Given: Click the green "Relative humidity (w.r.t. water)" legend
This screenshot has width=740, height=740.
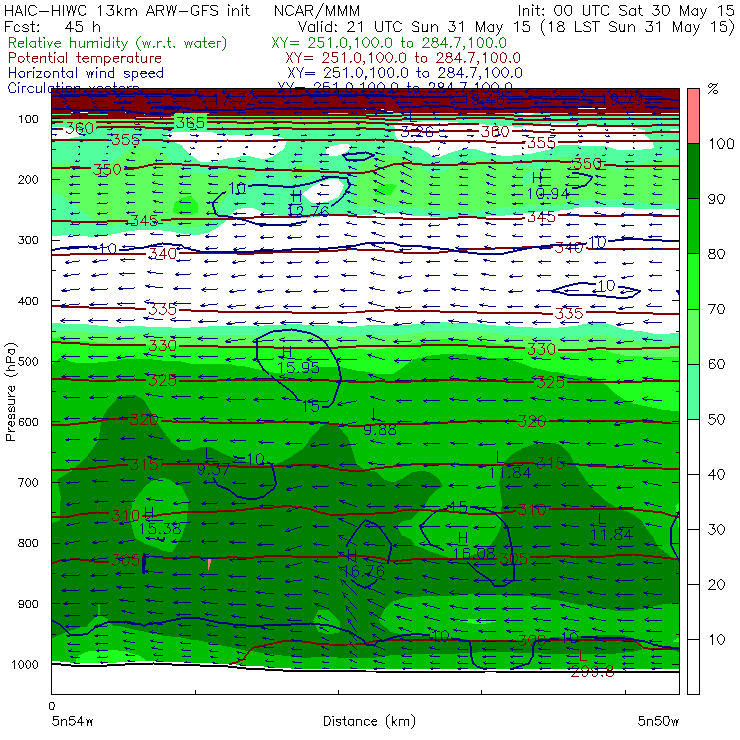Looking at the screenshot, I should point(118,43).
